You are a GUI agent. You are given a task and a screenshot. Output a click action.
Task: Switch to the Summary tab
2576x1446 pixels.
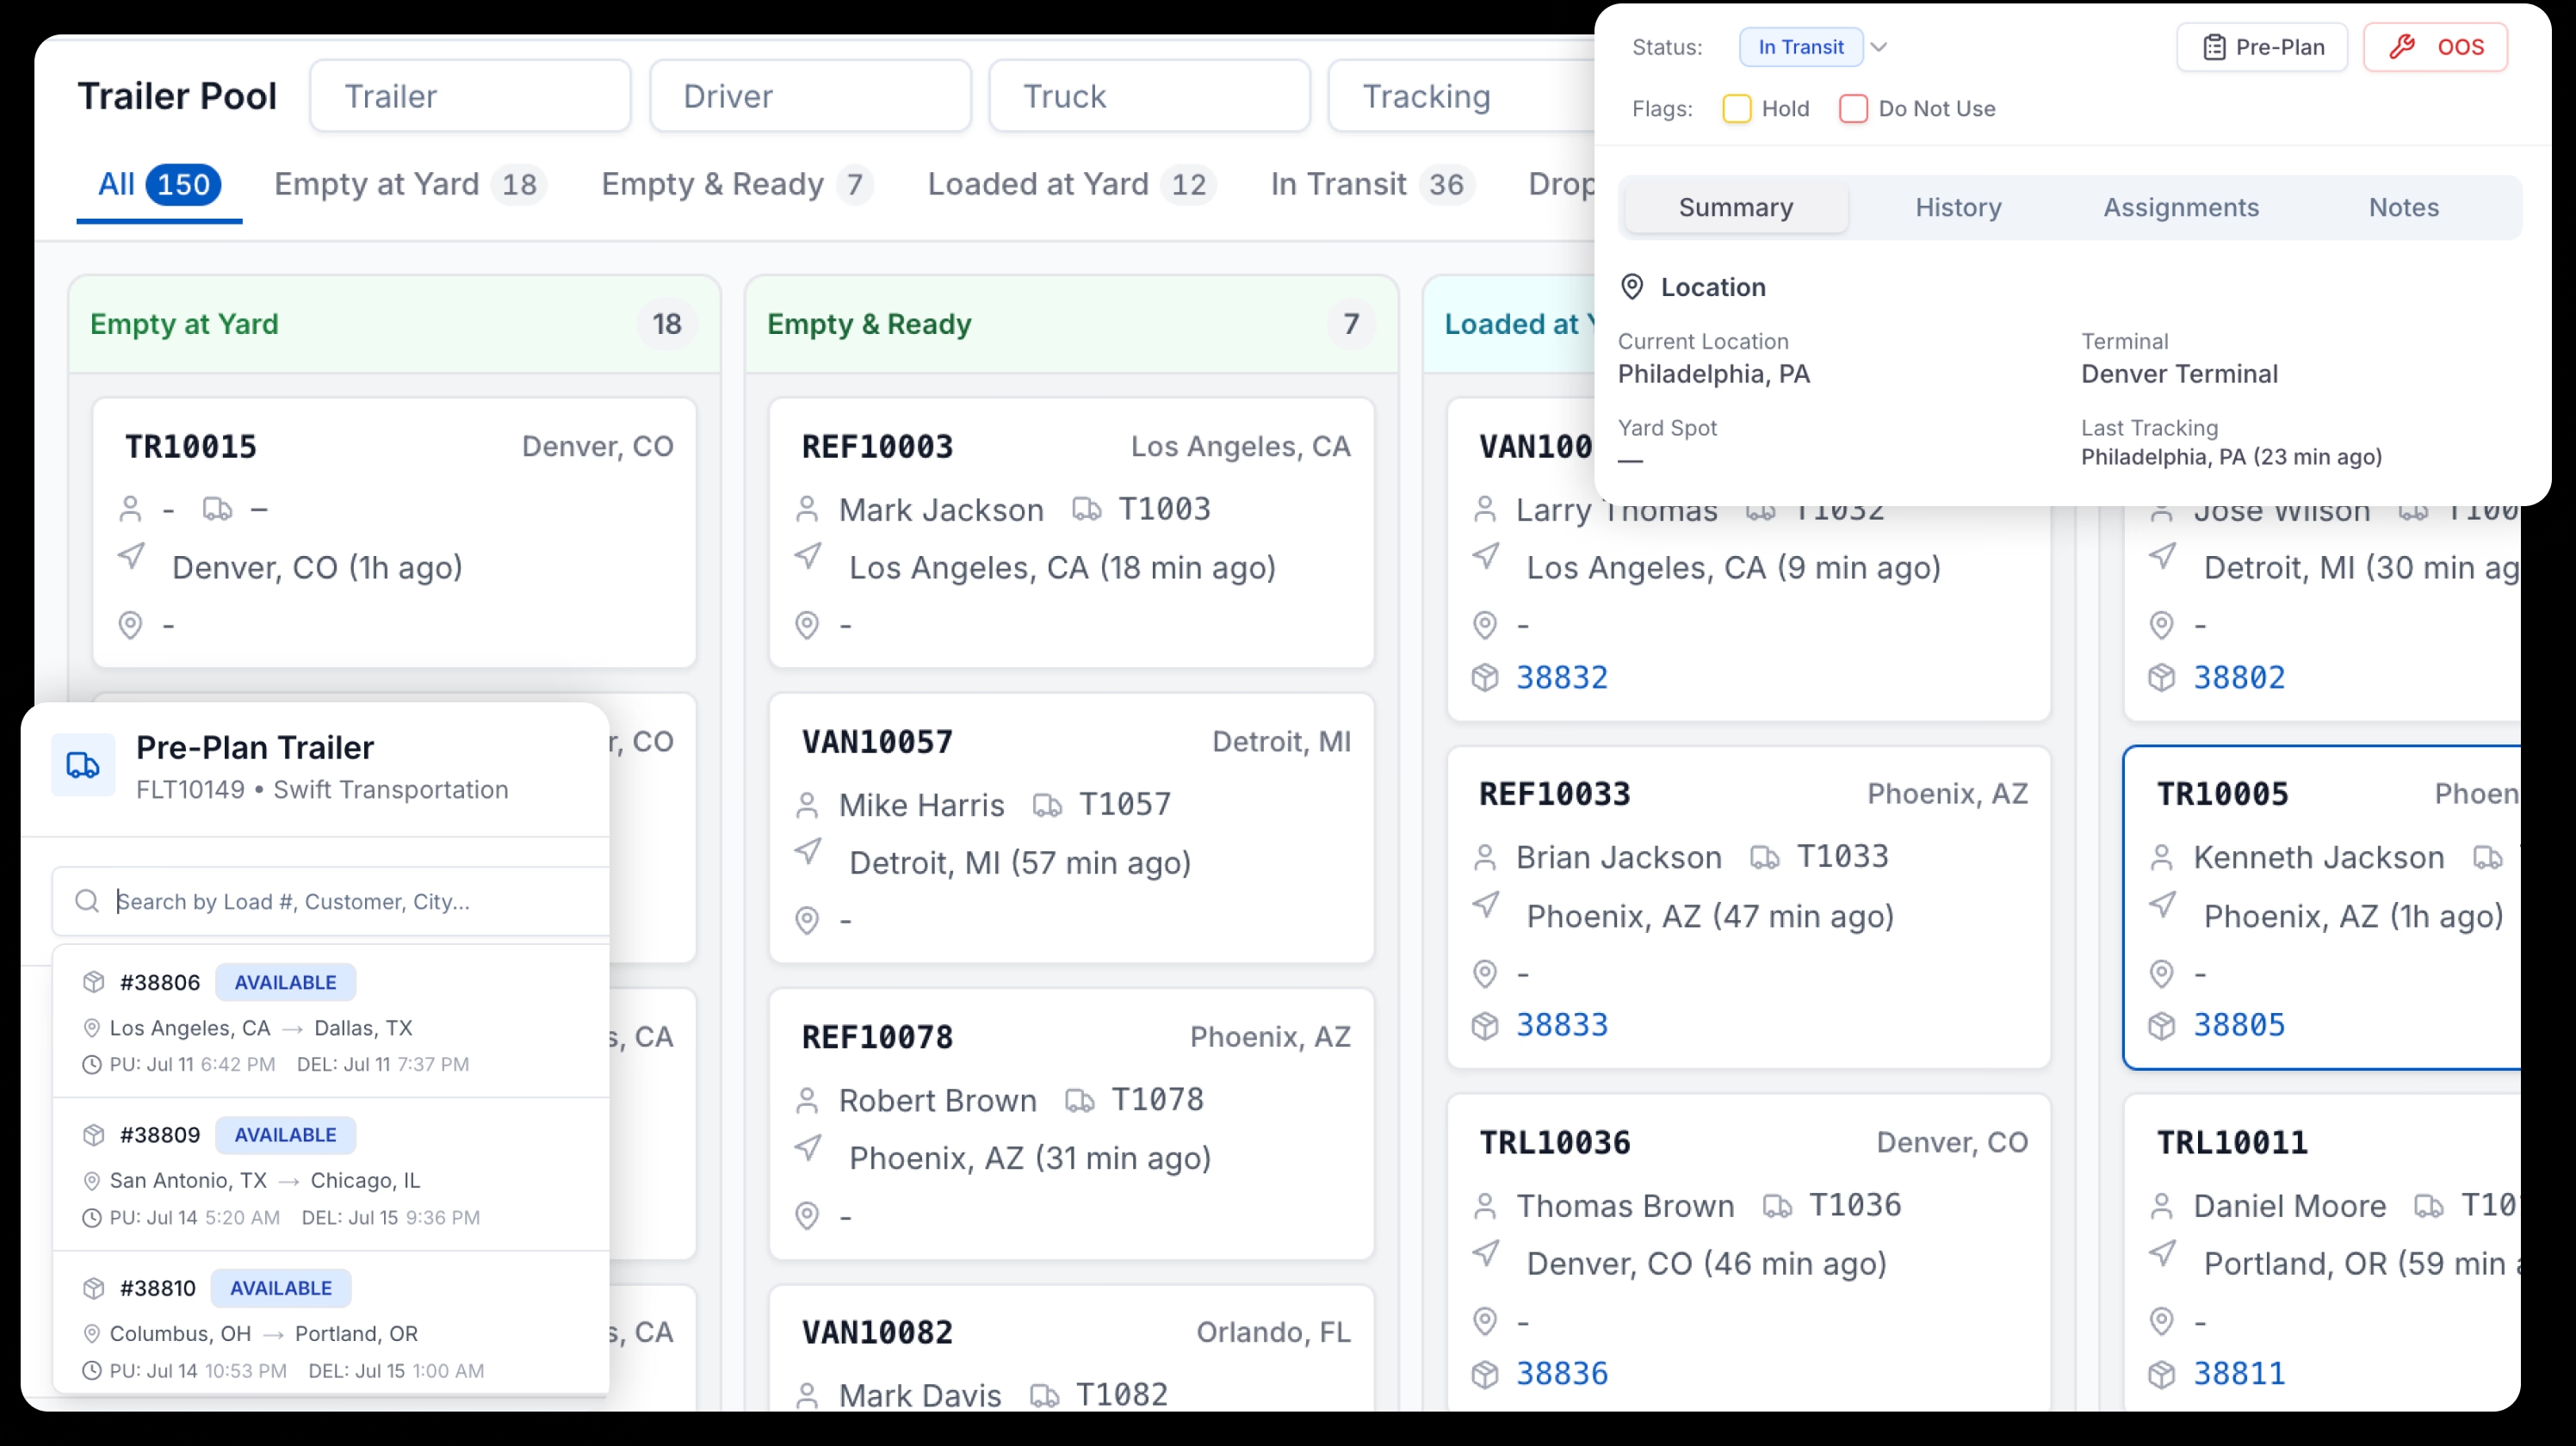(x=1736, y=207)
